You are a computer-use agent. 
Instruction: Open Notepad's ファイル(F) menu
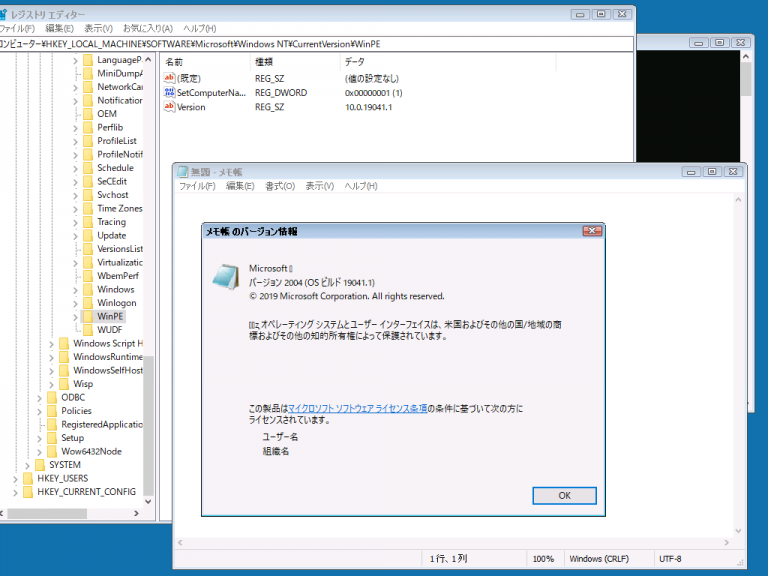[197, 186]
